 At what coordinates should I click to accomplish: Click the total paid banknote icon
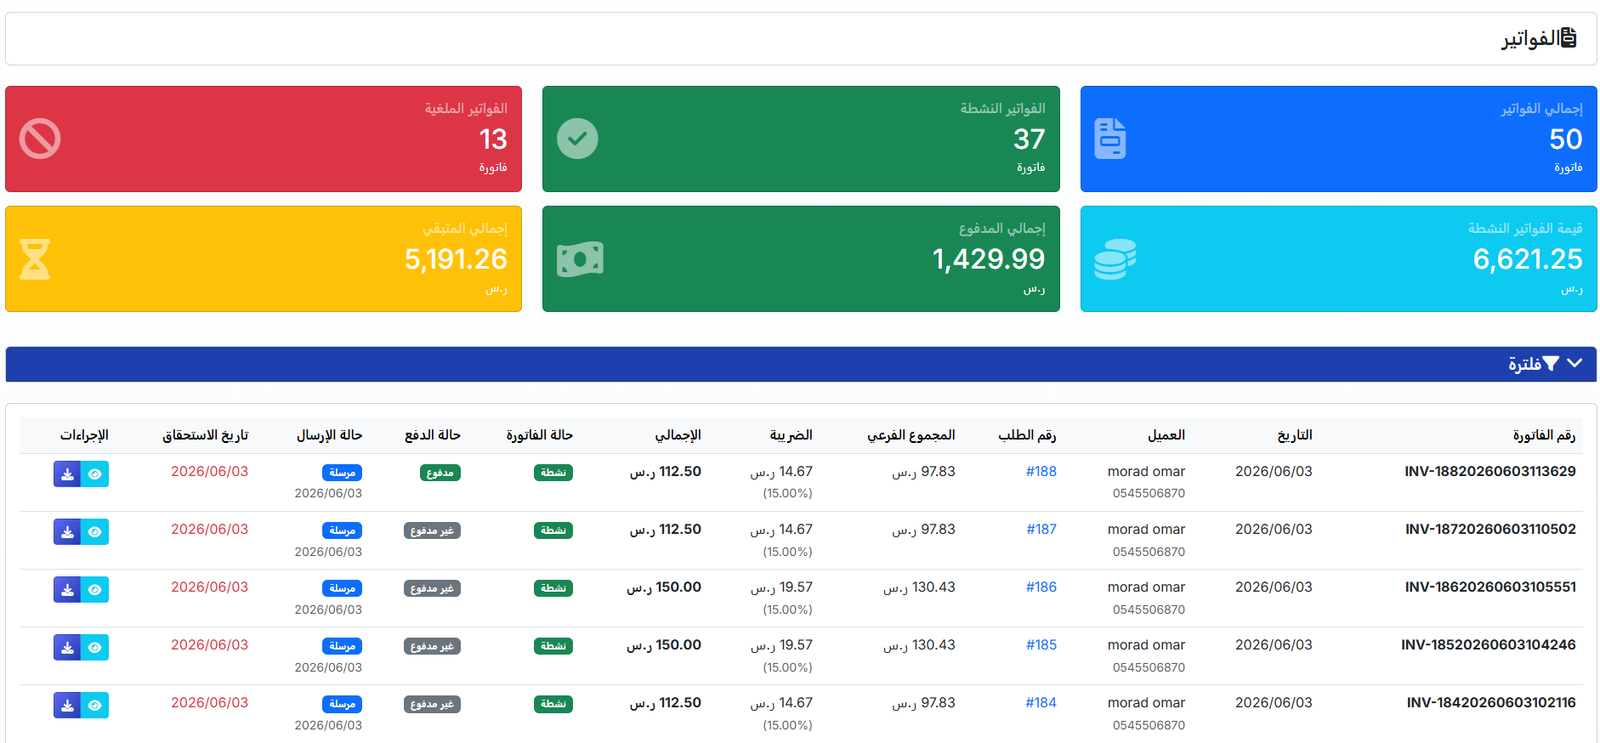[x=580, y=259]
